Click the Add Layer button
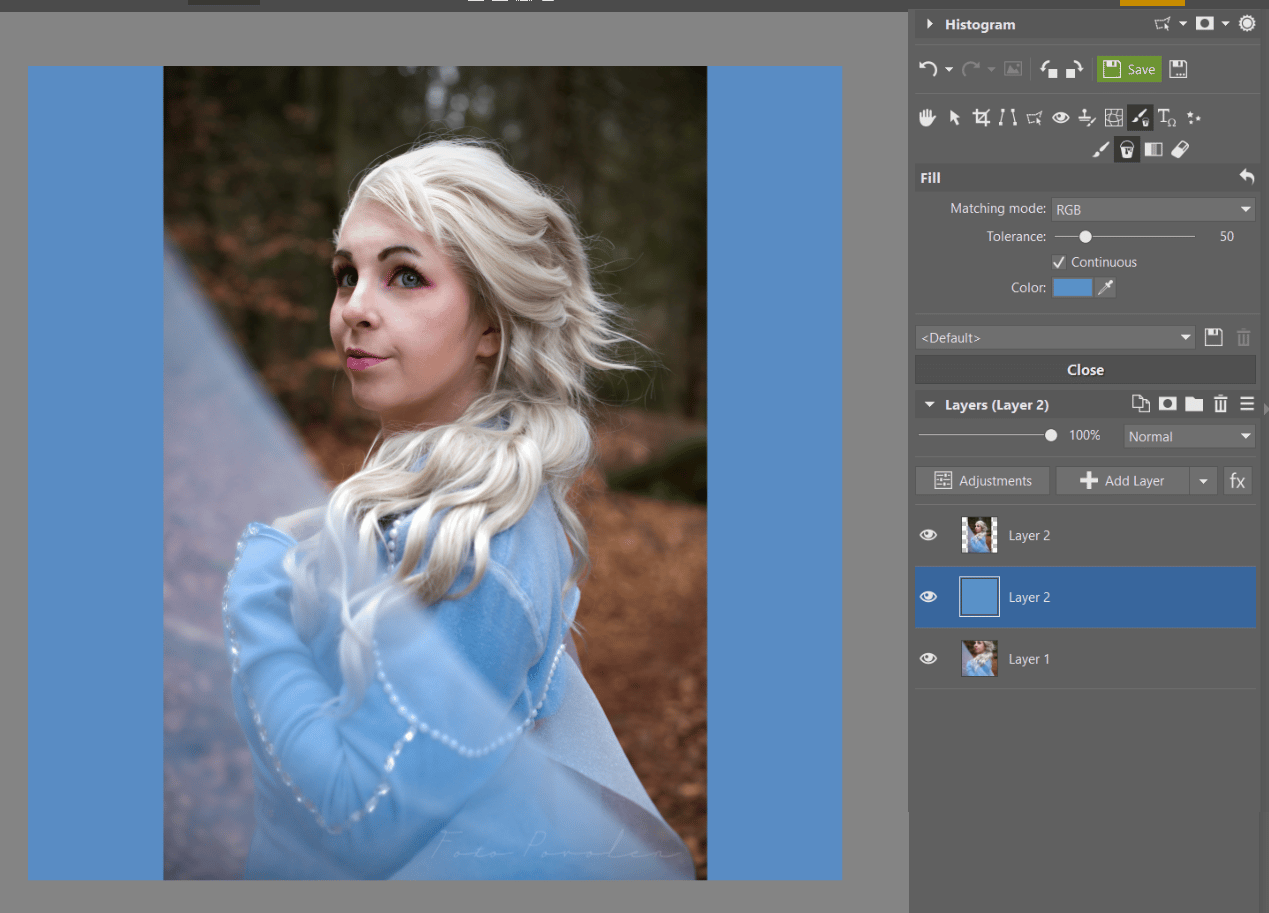Viewport: 1269px width, 913px height. [x=1123, y=481]
